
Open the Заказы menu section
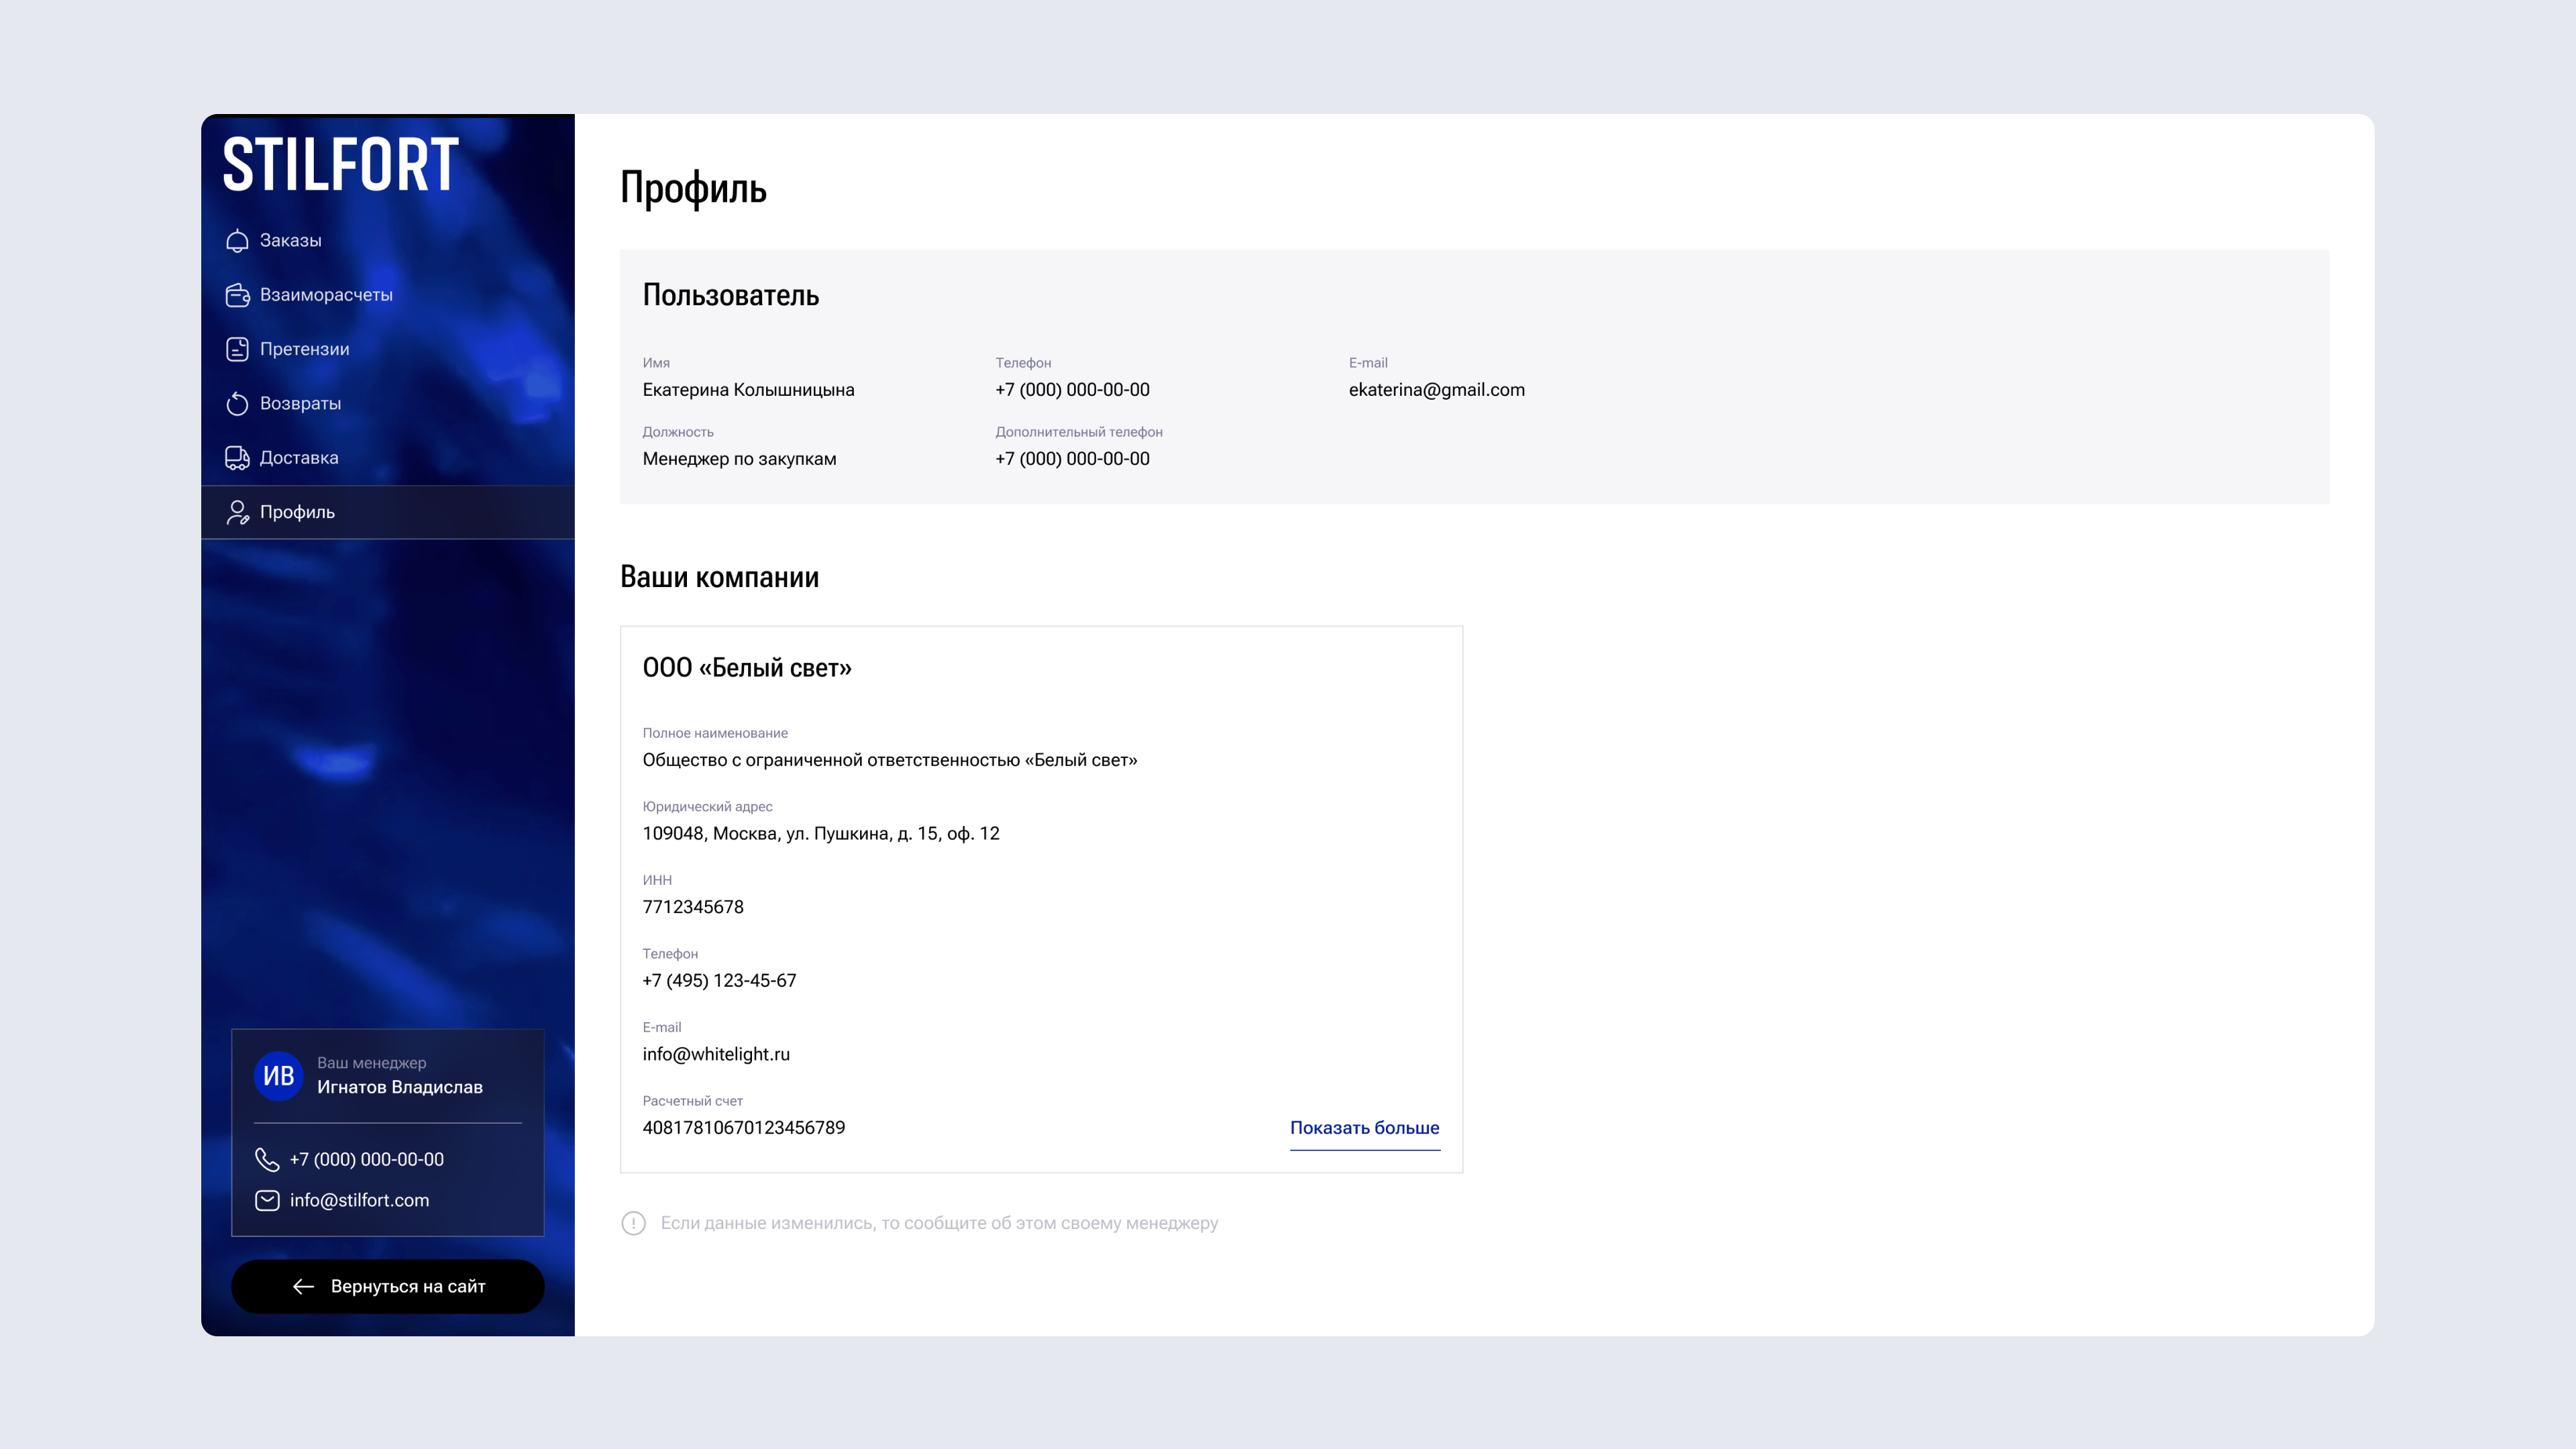click(x=290, y=241)
